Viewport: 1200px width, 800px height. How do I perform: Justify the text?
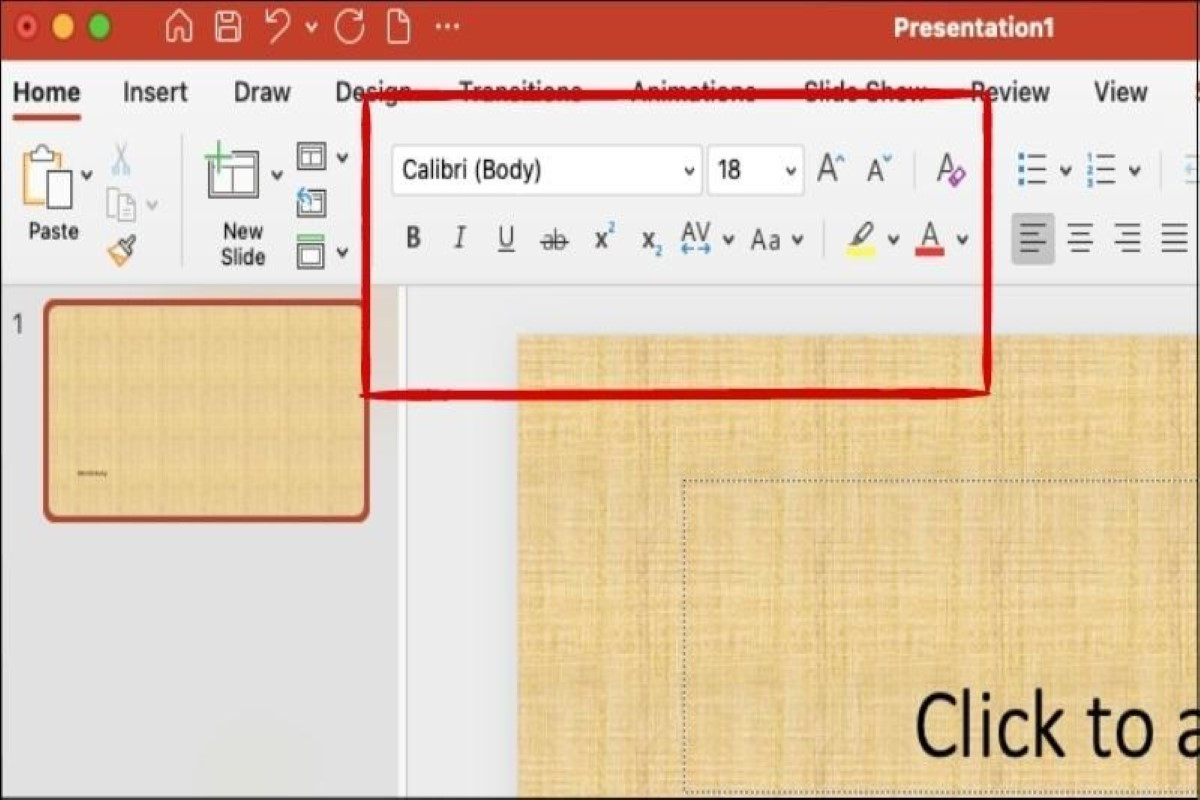click(1174, 239)
